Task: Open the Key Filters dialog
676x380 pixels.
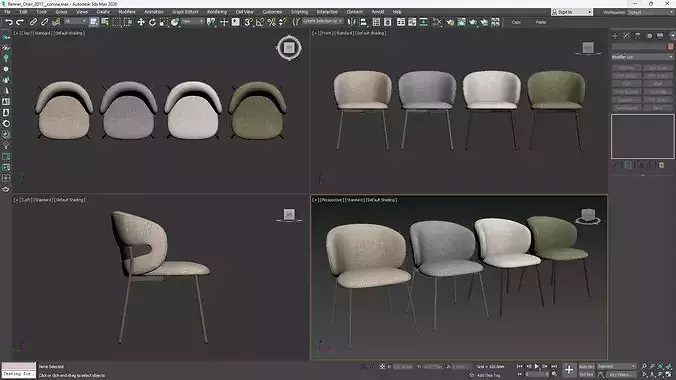Action: (620, 374)
